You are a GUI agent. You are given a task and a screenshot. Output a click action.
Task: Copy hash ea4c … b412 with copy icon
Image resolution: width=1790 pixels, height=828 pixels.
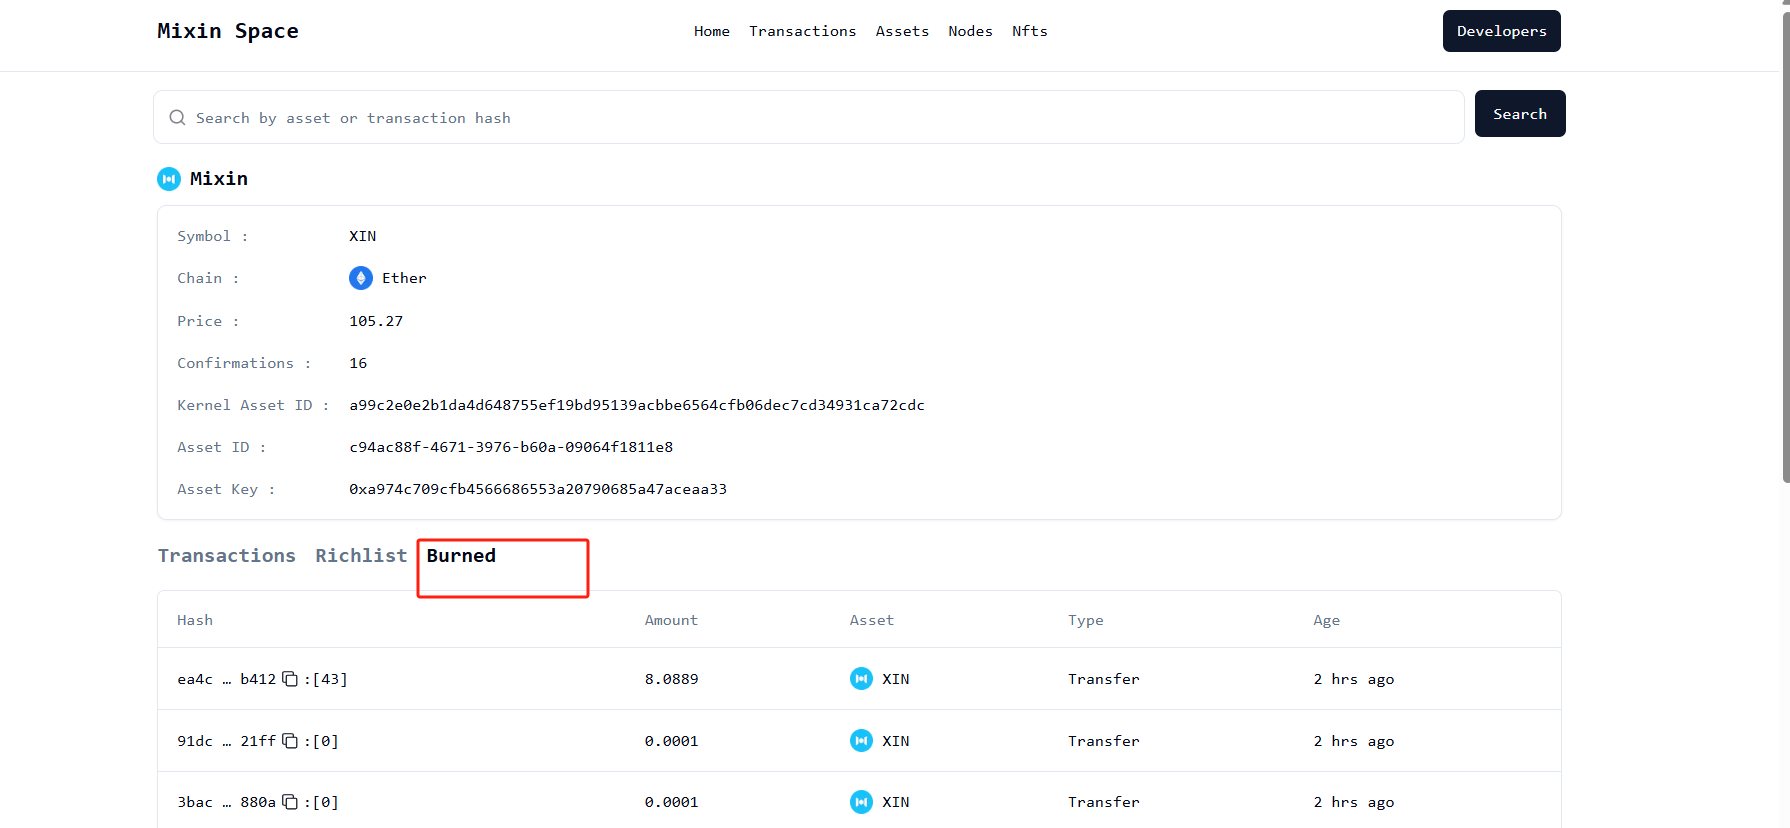(290, 679)
